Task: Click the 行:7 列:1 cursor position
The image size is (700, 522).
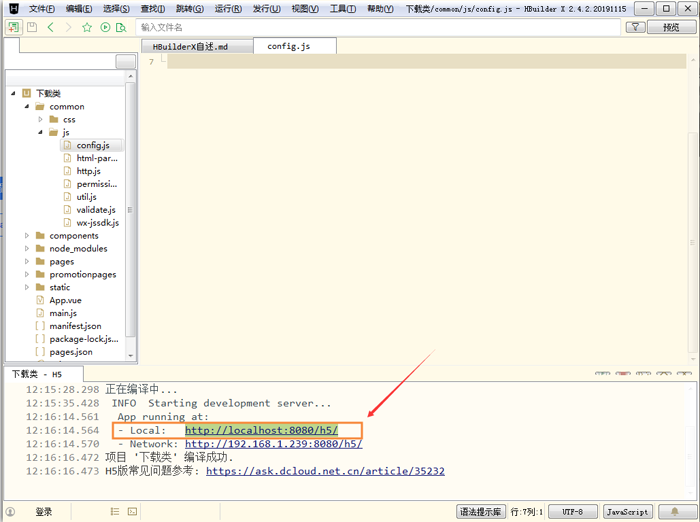Action: click(527, 512)
